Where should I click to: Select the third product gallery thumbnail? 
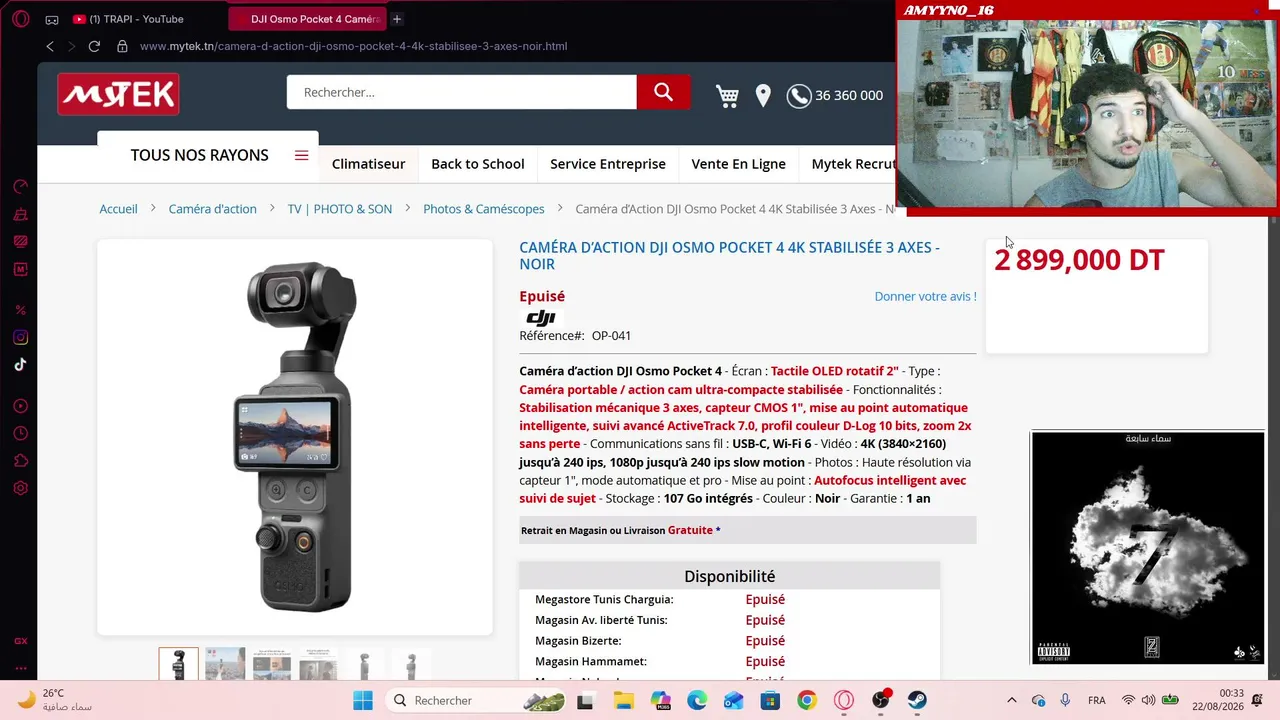click(x=271, y=664)
